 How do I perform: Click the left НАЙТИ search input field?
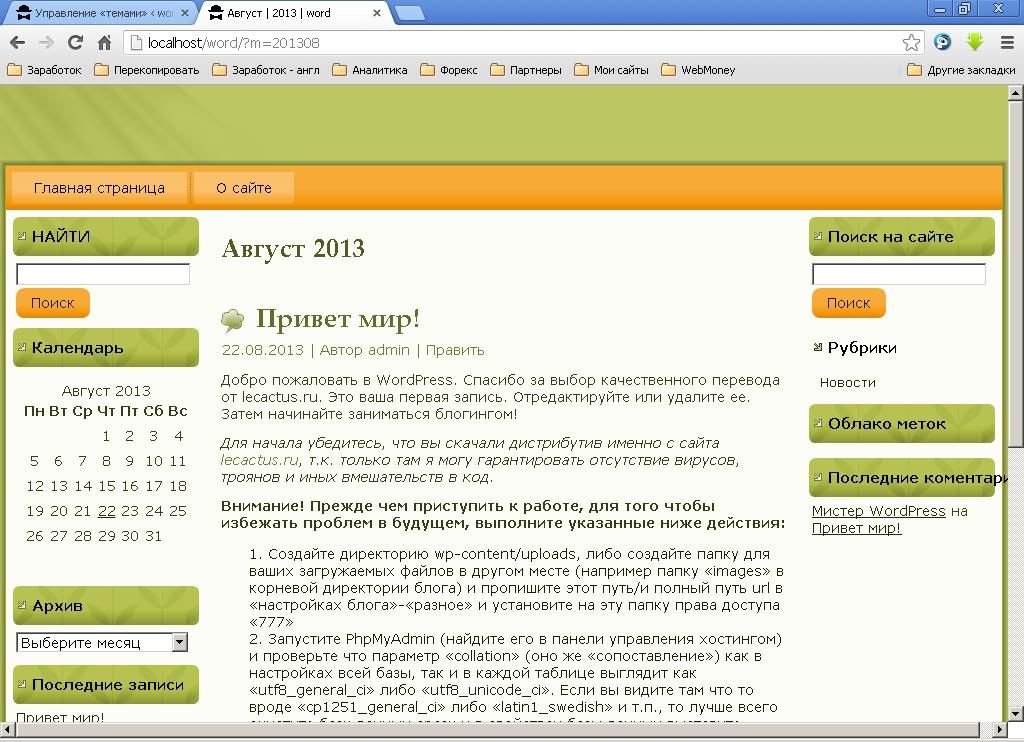tap(103, 274)
